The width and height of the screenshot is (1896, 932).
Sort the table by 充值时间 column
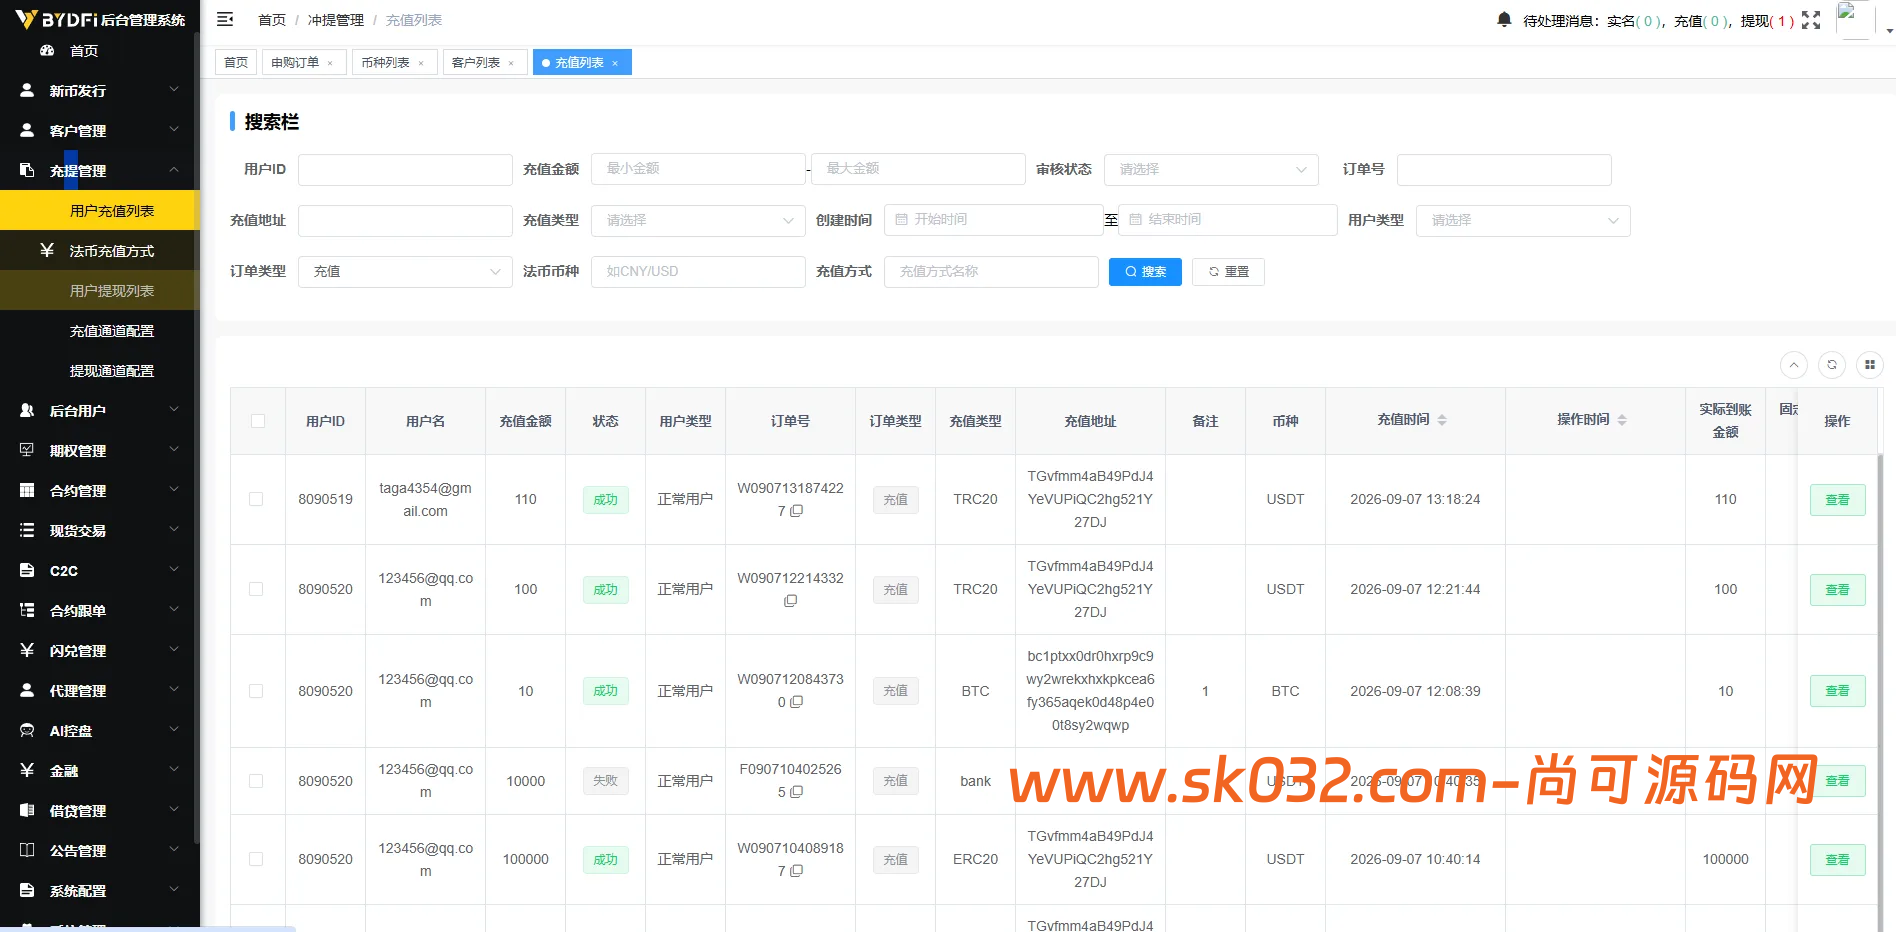click(1442, 420)
